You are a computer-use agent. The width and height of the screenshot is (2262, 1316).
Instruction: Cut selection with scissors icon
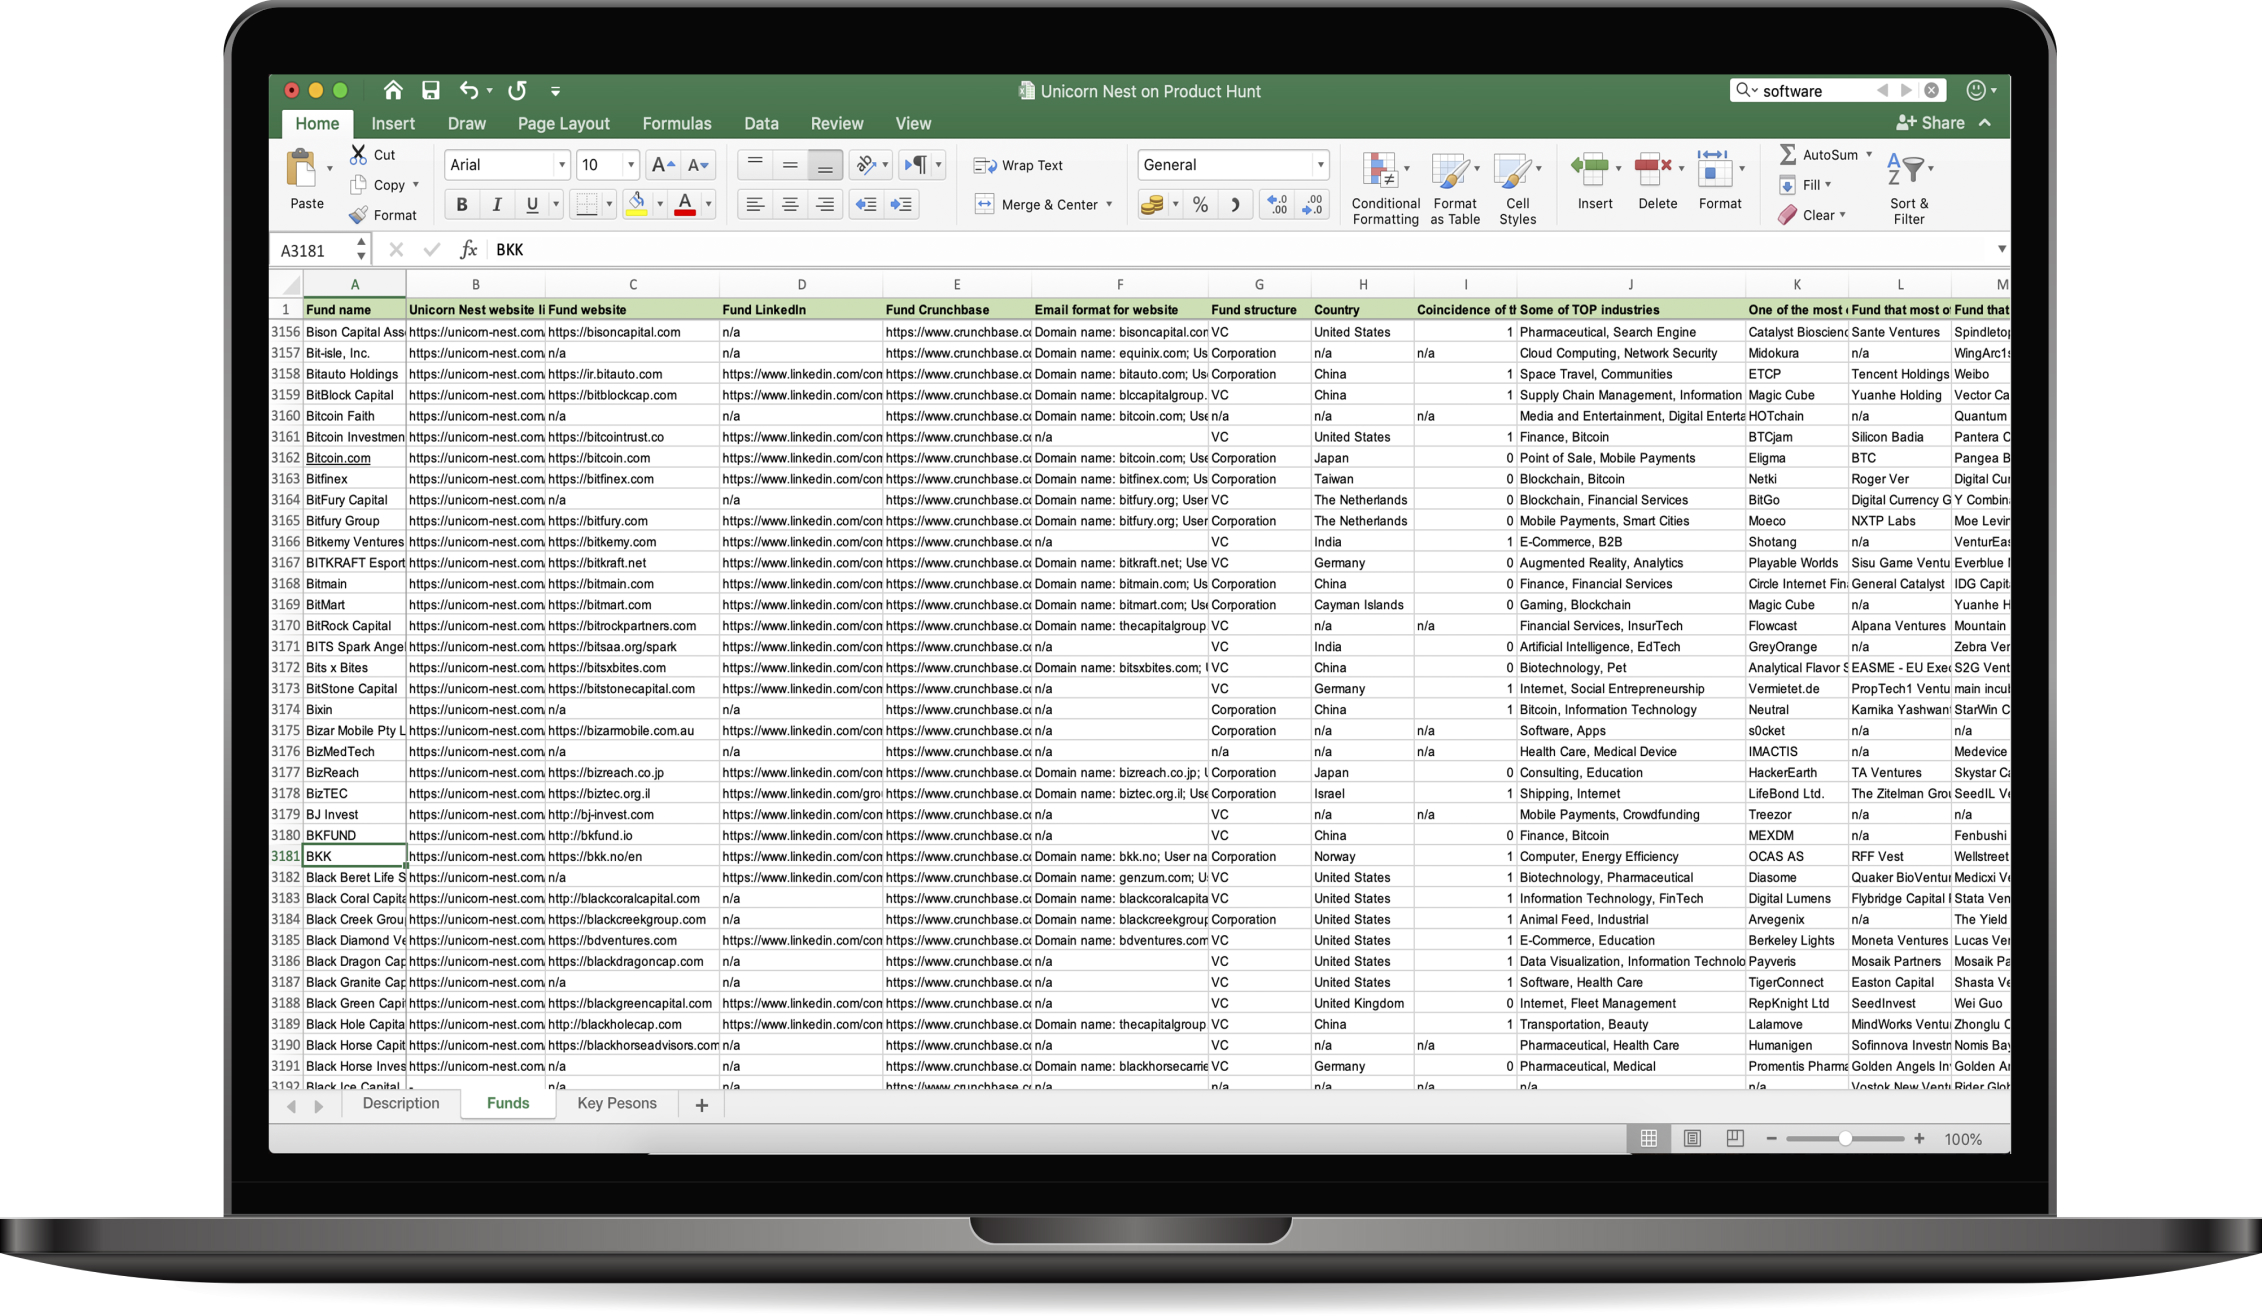(358, 154)
